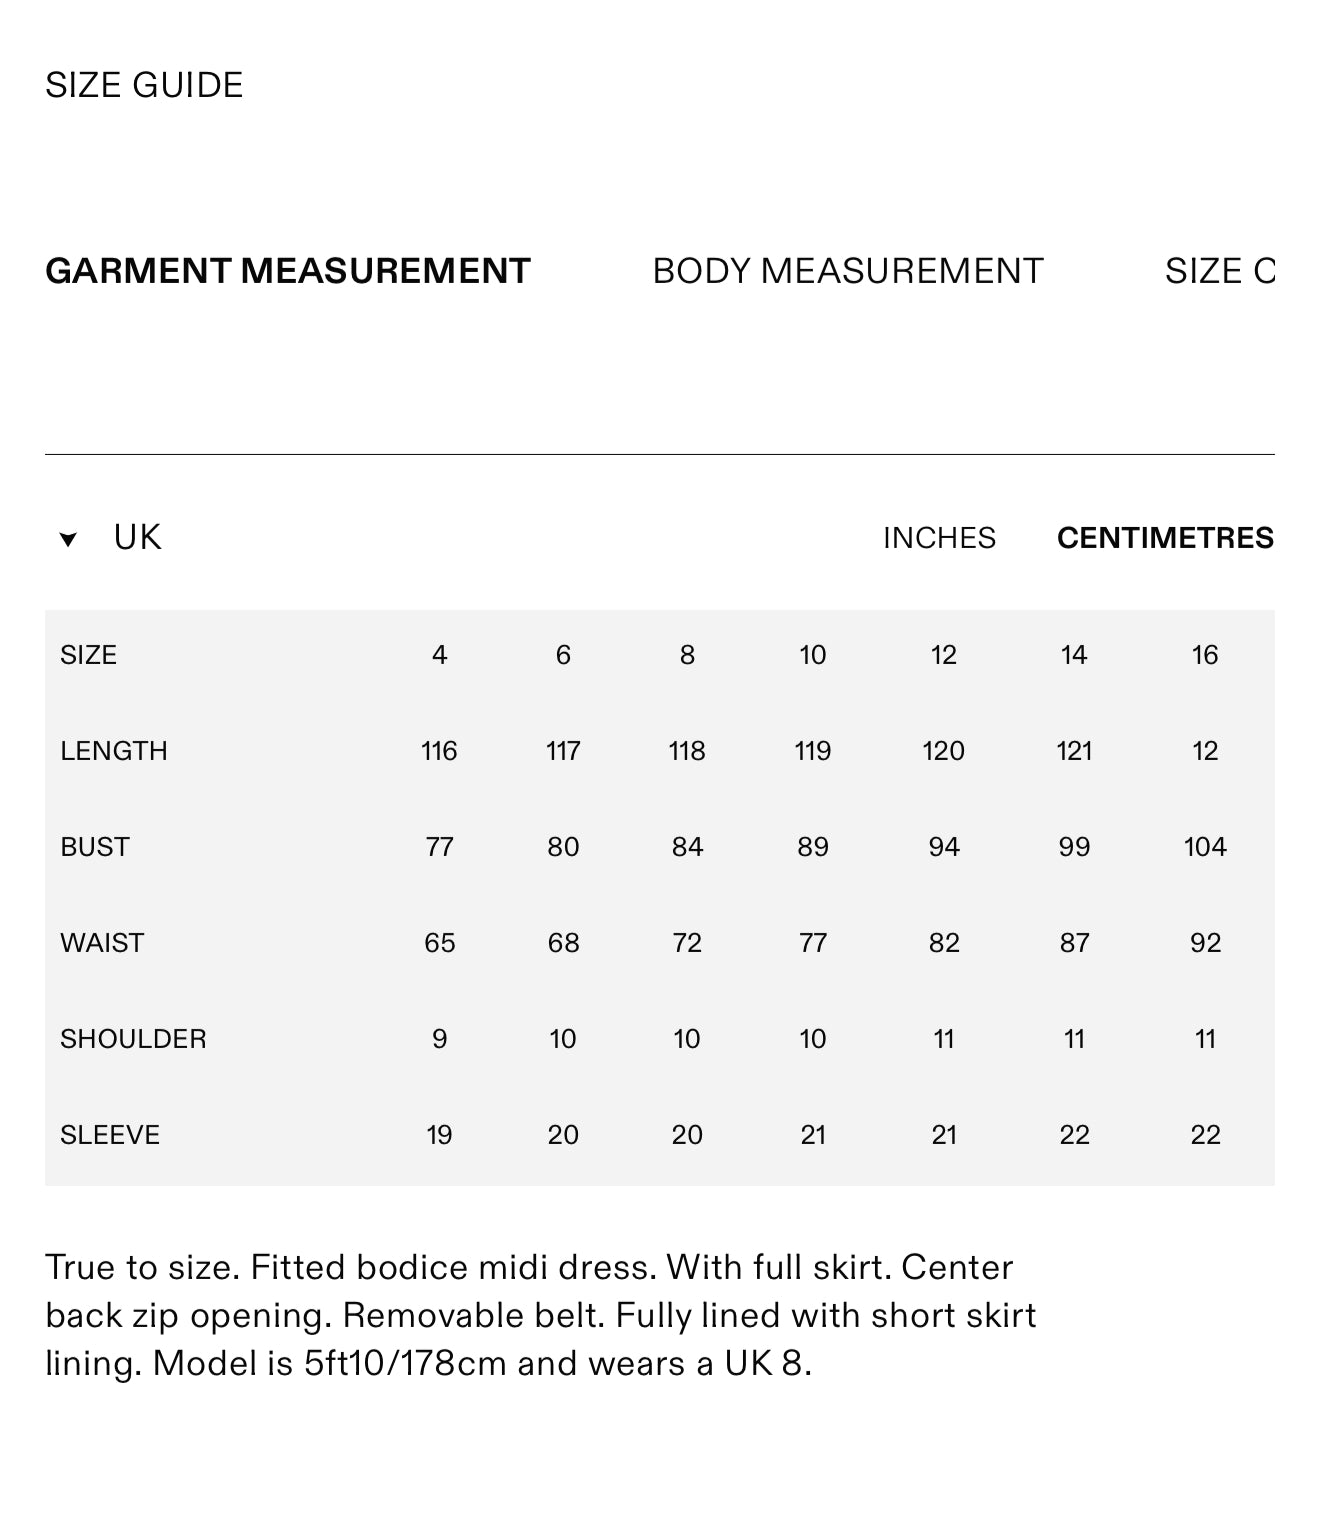Click the Shoulder row label
The width and height of the screenshot is (1320, 1534).
133,1039
